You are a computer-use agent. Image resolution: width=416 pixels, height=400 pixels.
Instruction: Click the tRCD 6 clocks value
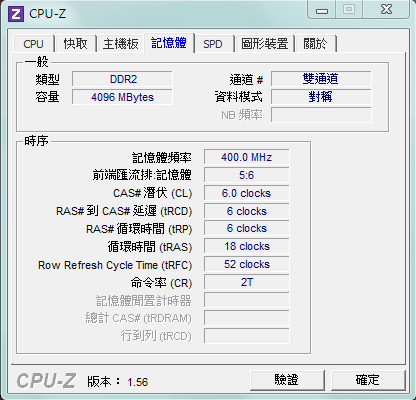247,211
